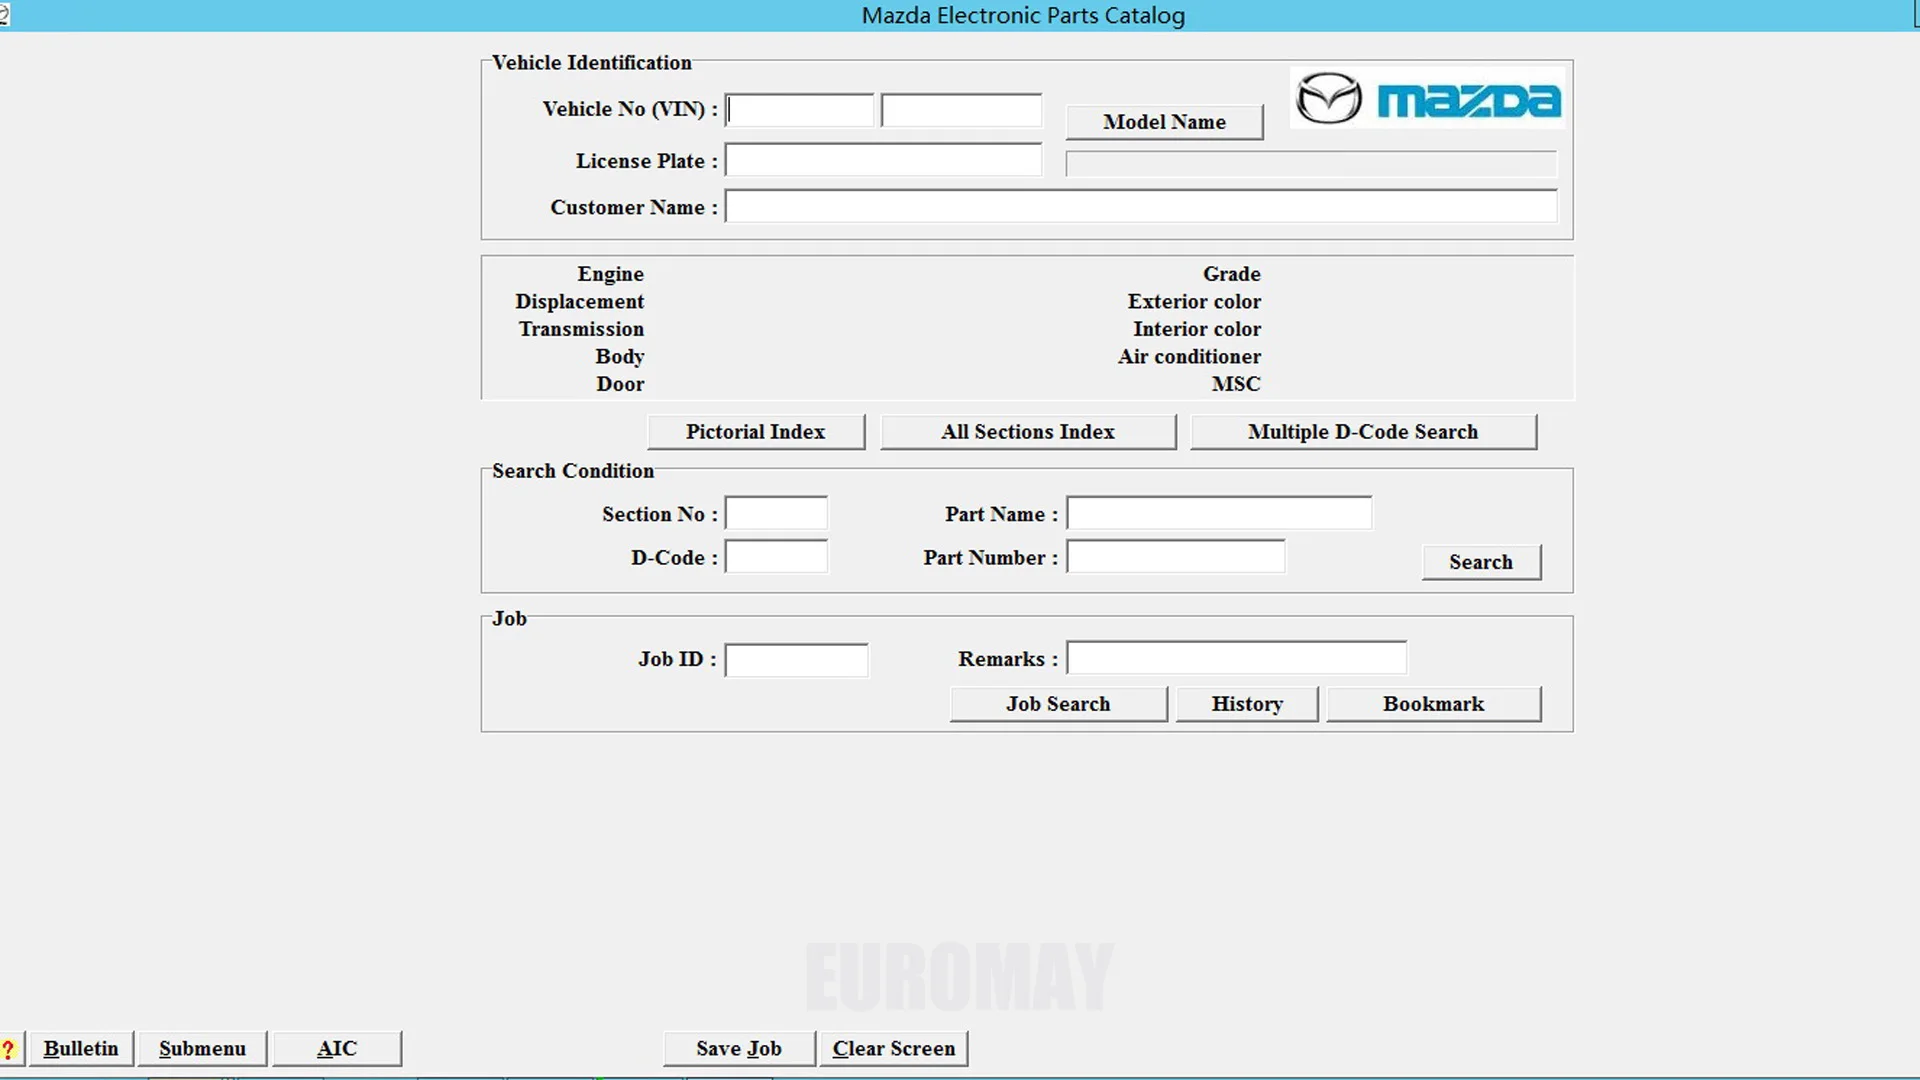Open the Bulletin page
This screenshot has height=1080, width=1920.
coord(81,1049)
